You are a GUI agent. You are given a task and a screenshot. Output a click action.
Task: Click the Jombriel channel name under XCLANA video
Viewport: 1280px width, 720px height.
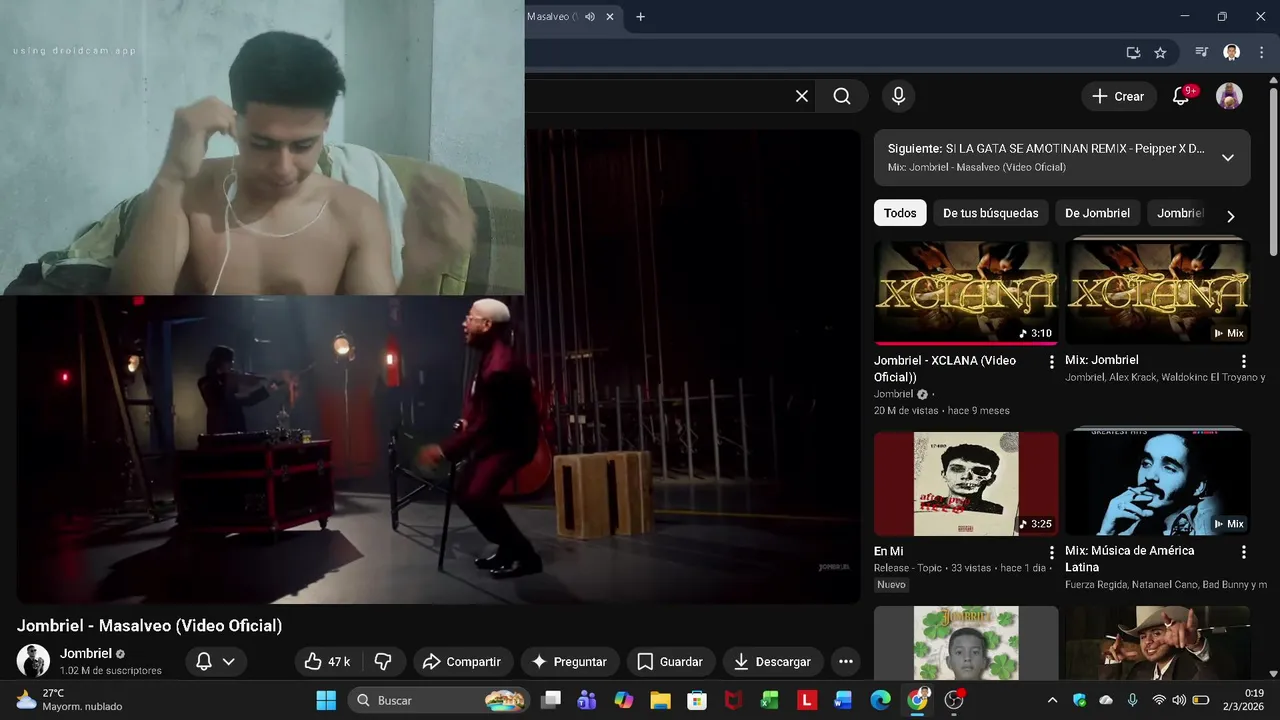(895, 394)
